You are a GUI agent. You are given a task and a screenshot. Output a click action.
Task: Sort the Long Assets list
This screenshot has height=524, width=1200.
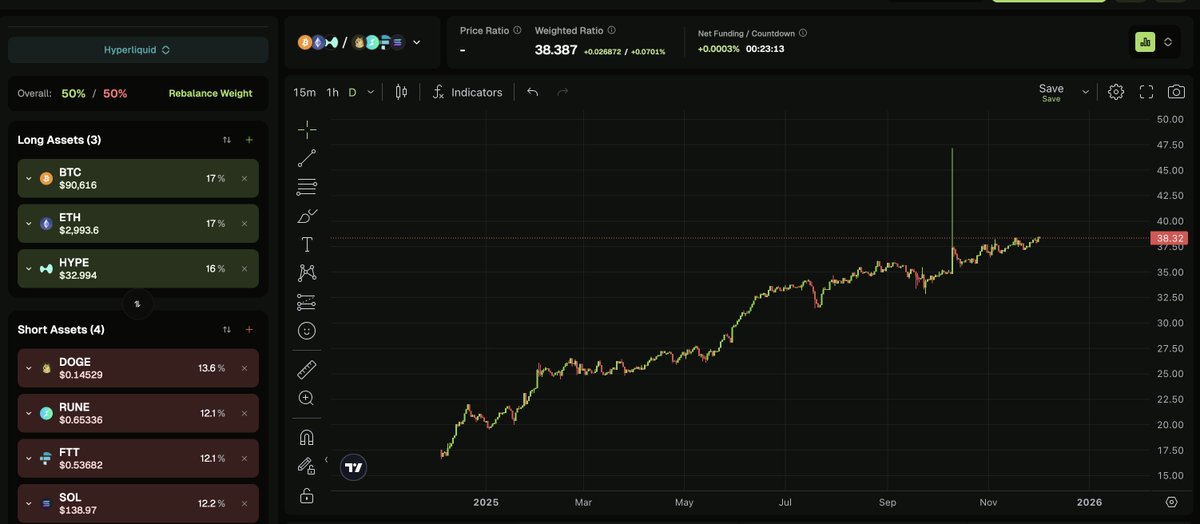click(227, 140)
